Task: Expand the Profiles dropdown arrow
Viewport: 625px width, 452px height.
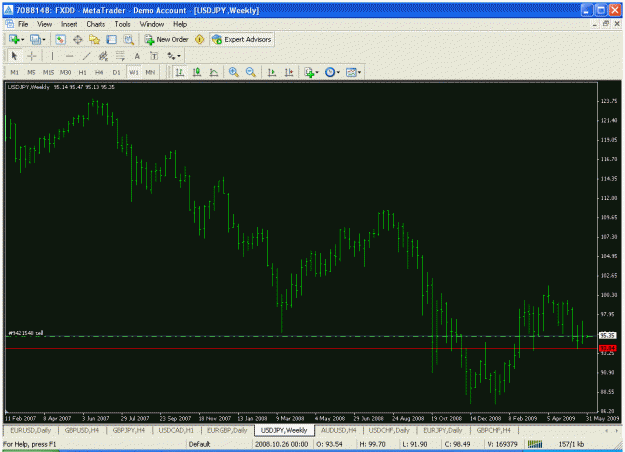Action: click(44, 39)
